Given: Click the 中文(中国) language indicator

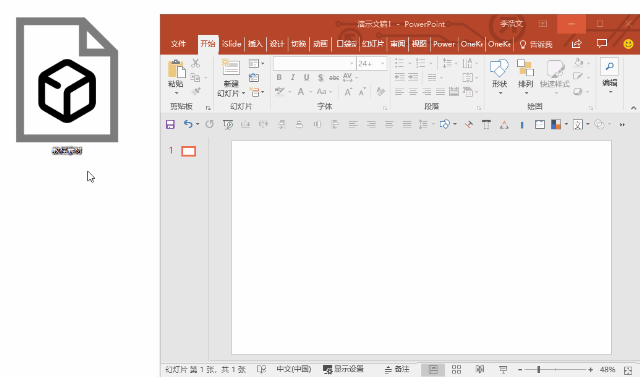Looking at the screenshot, I should pos(294,369).
